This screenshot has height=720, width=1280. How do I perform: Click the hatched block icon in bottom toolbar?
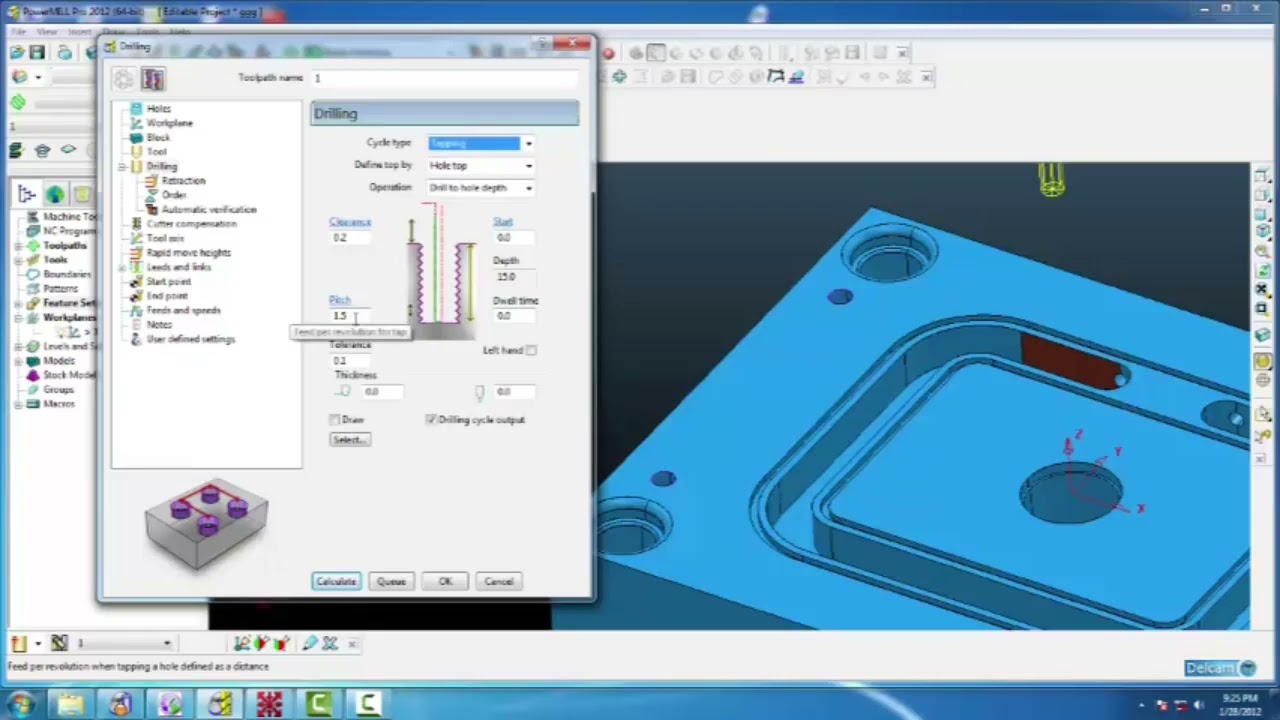(x=59, y=643)
